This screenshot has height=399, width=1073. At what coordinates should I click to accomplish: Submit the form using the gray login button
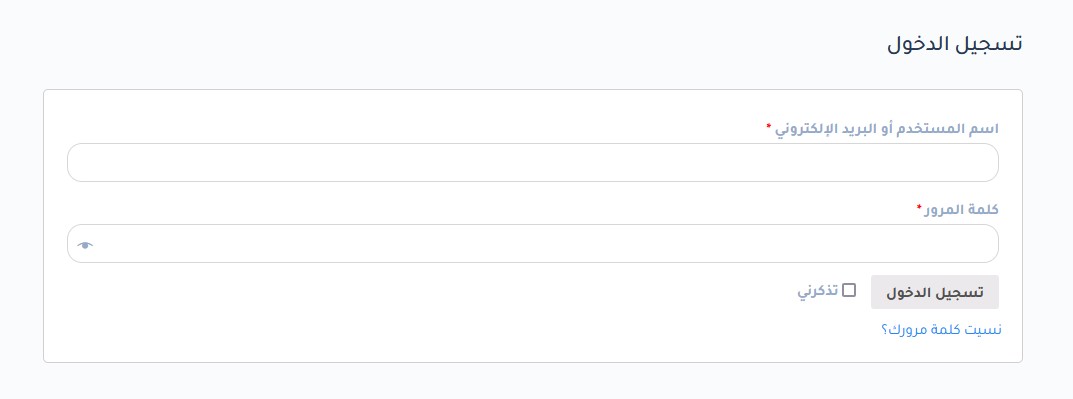[935, 292]
